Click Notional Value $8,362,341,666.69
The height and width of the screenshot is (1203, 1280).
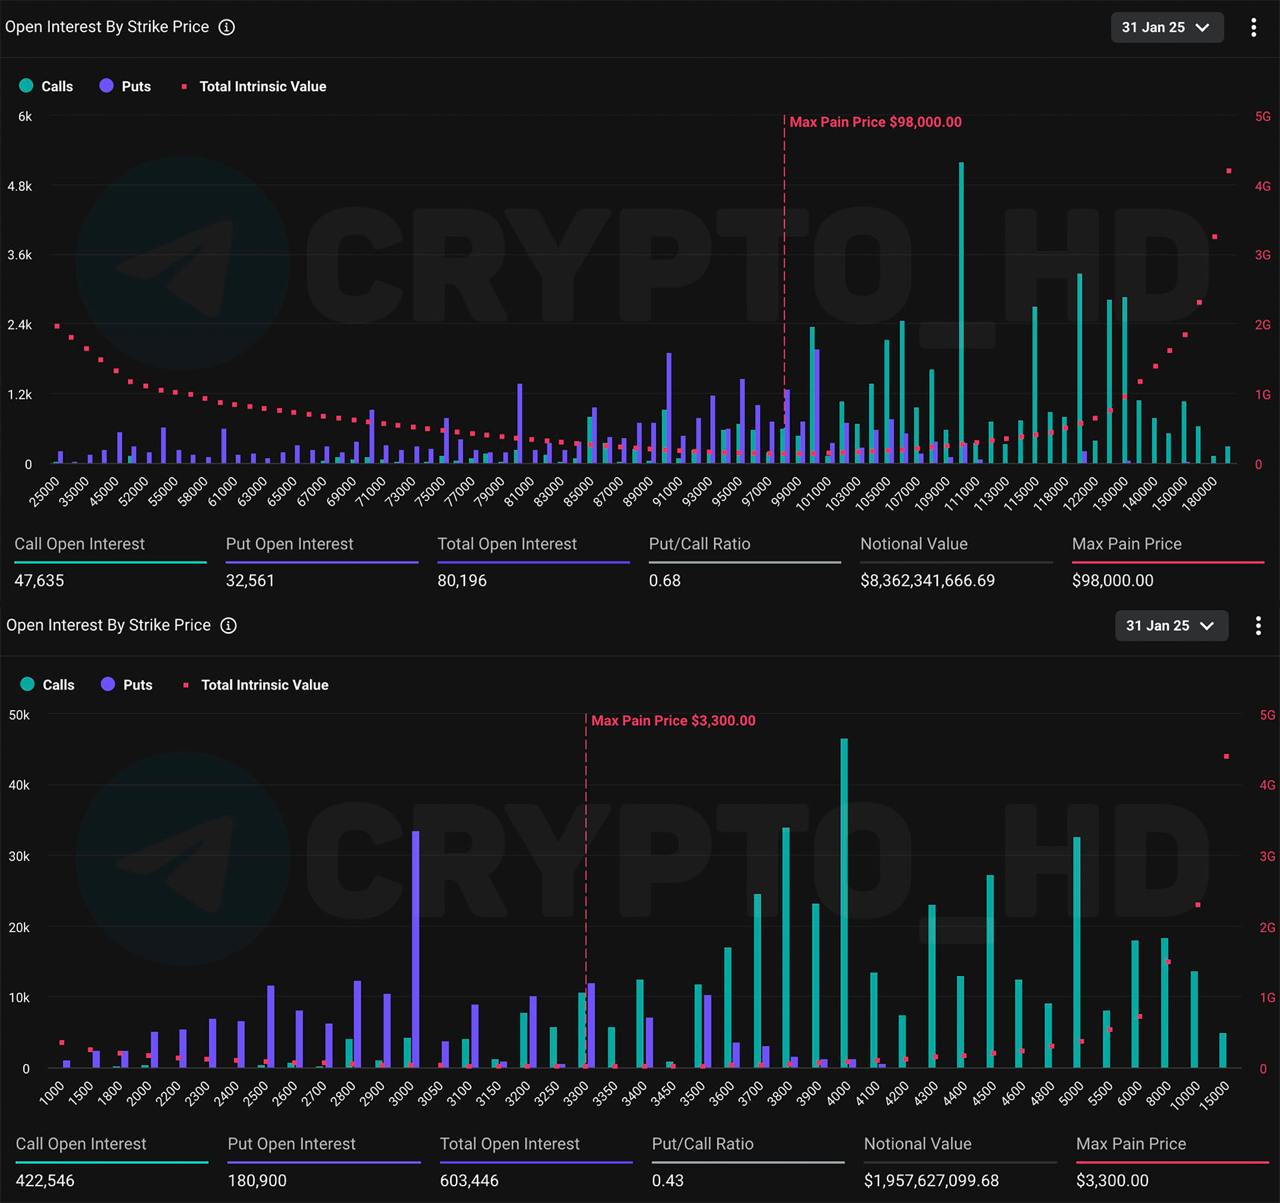(x=928, y=580)
